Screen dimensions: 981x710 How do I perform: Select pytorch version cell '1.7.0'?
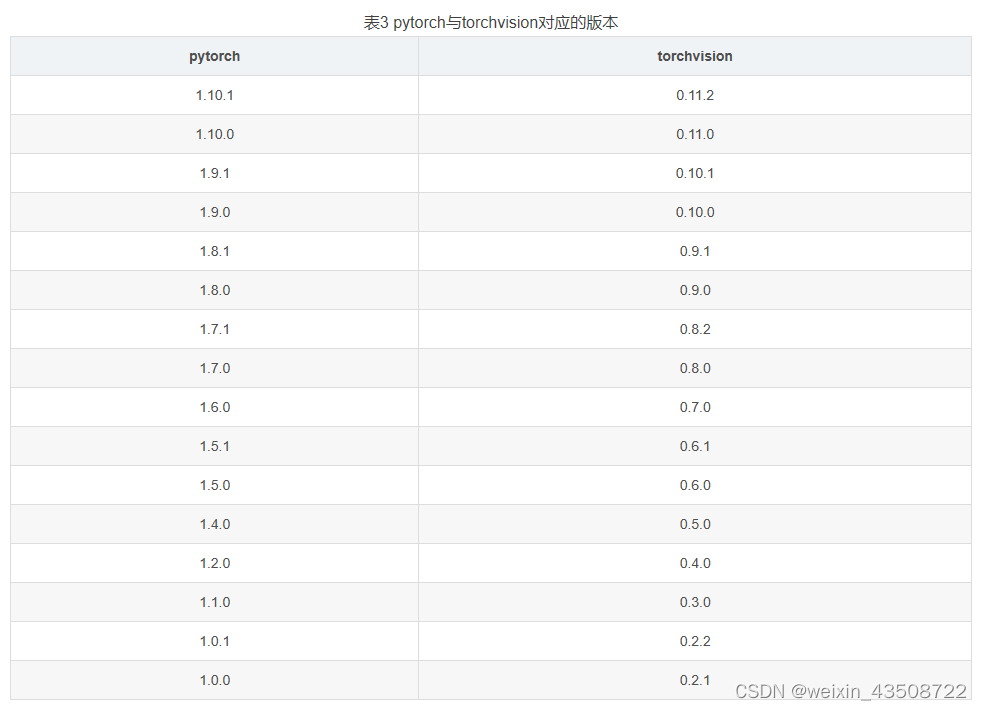click(x=215, y=368)
